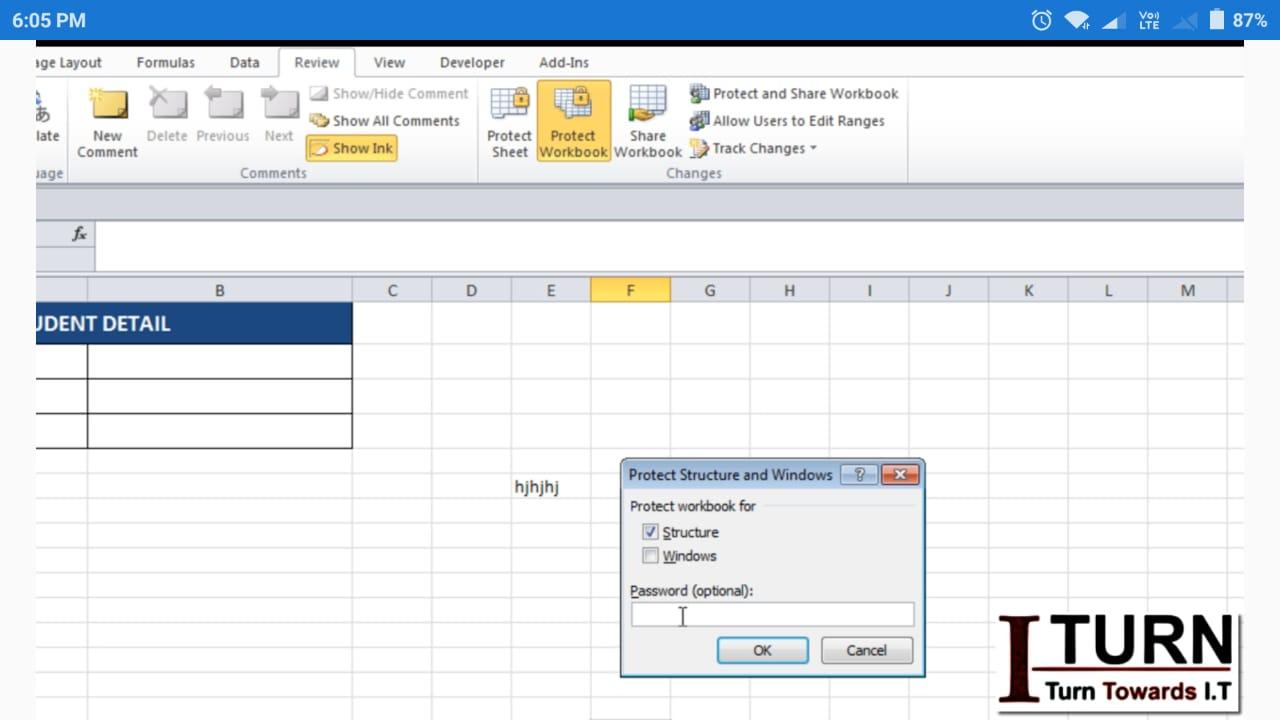Click into the formula bar
The width and height of the screenshot is (1280, 720).
coord(668,245)
